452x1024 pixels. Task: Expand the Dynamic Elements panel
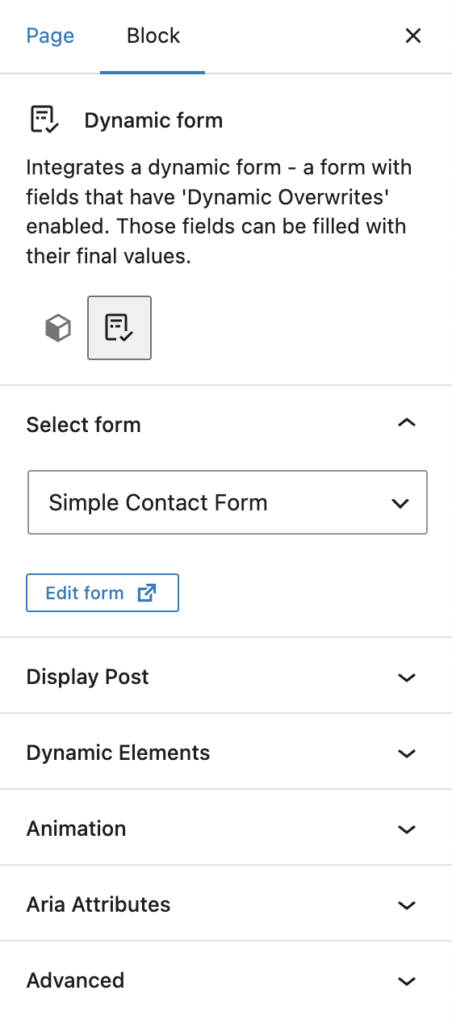click(226, 753)
